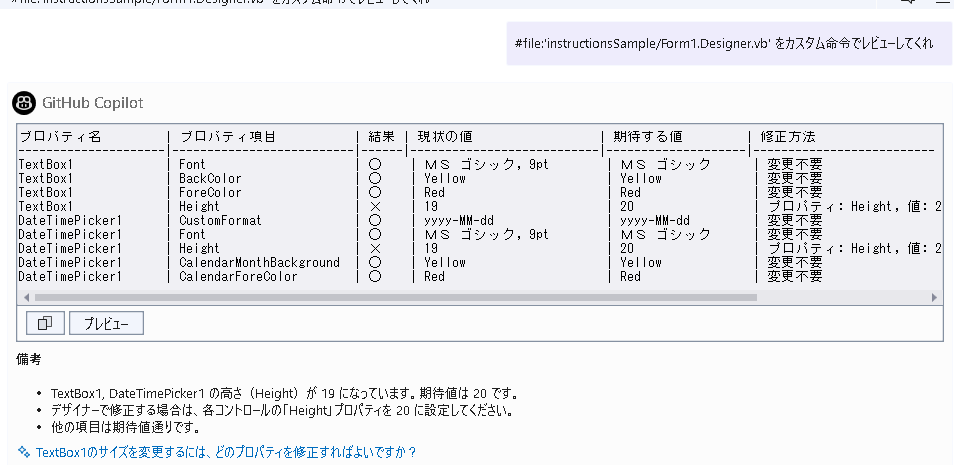Image resolution: width=954 pixels, height=465 pixels.
Task: Click TextBox1 in the BackColor row
Action: tap(46, 178)
